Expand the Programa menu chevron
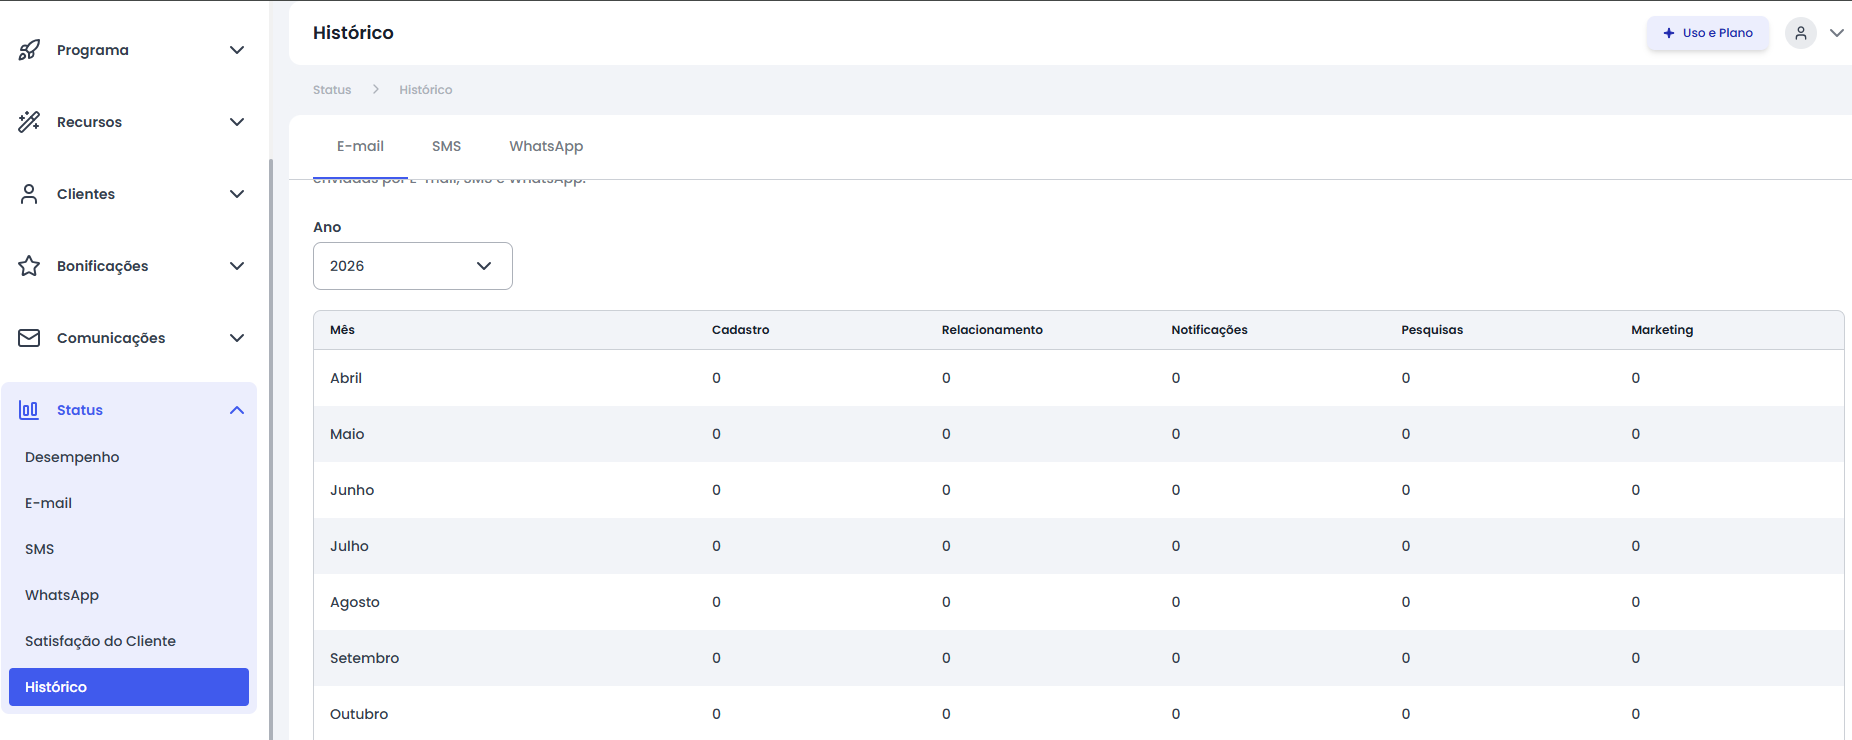Viewport: 1852px width, 740px height. (x=237, y=50)
